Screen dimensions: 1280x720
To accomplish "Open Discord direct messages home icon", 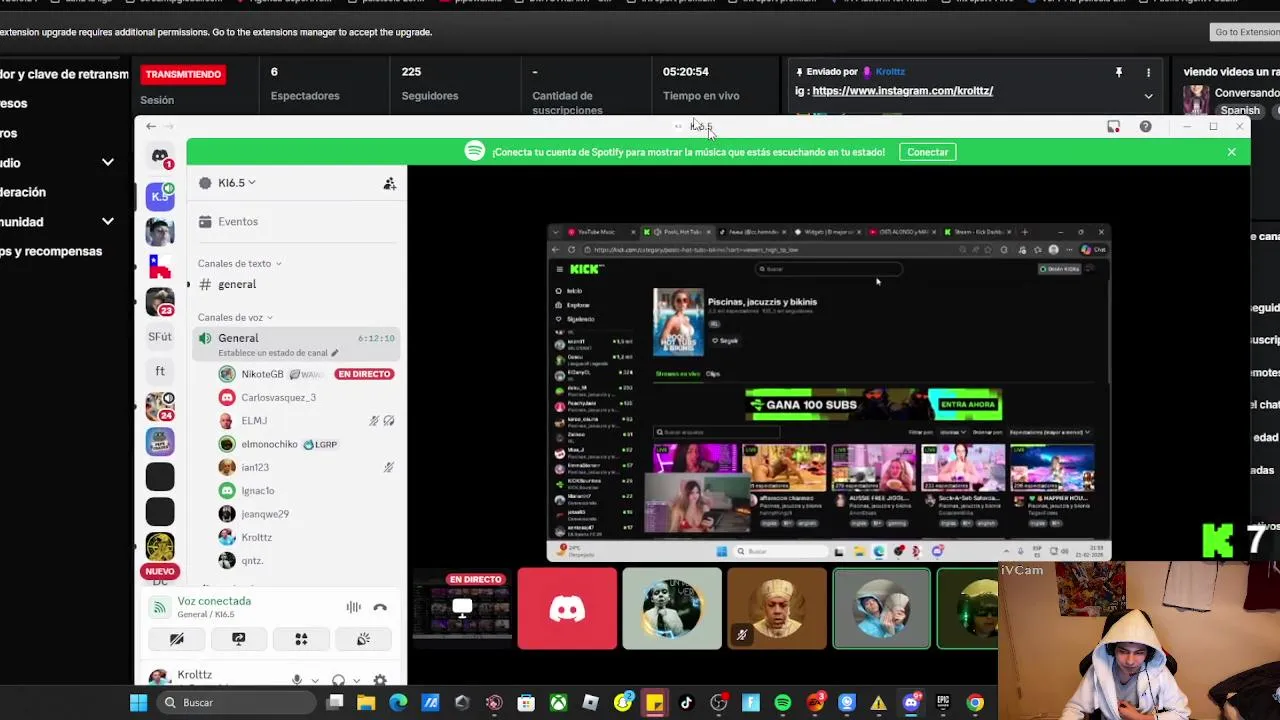I will tap(160, 156).
